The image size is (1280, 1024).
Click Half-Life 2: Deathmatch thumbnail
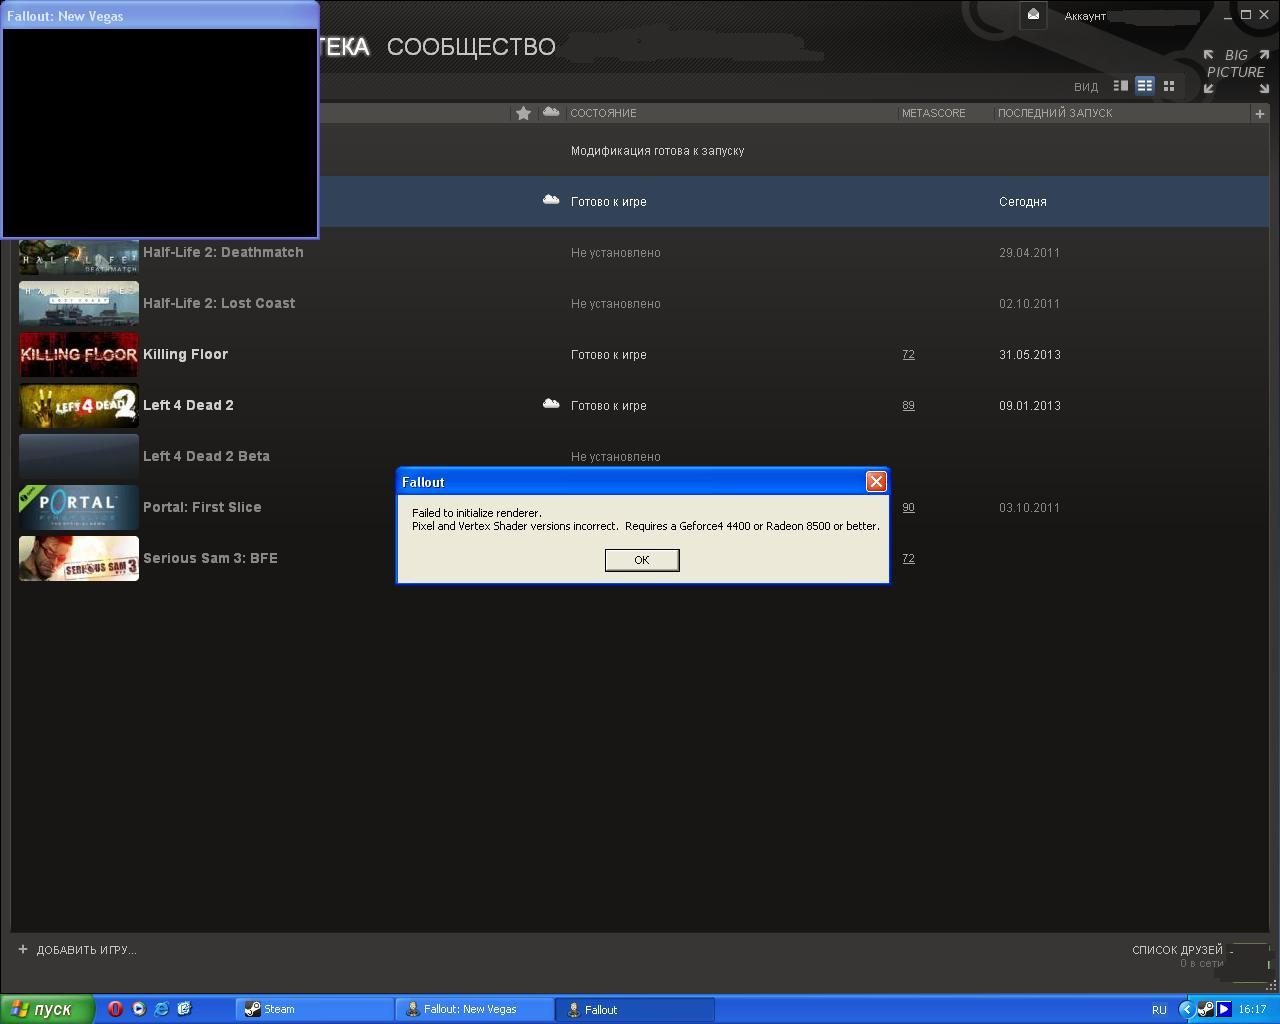click(79, 257)
